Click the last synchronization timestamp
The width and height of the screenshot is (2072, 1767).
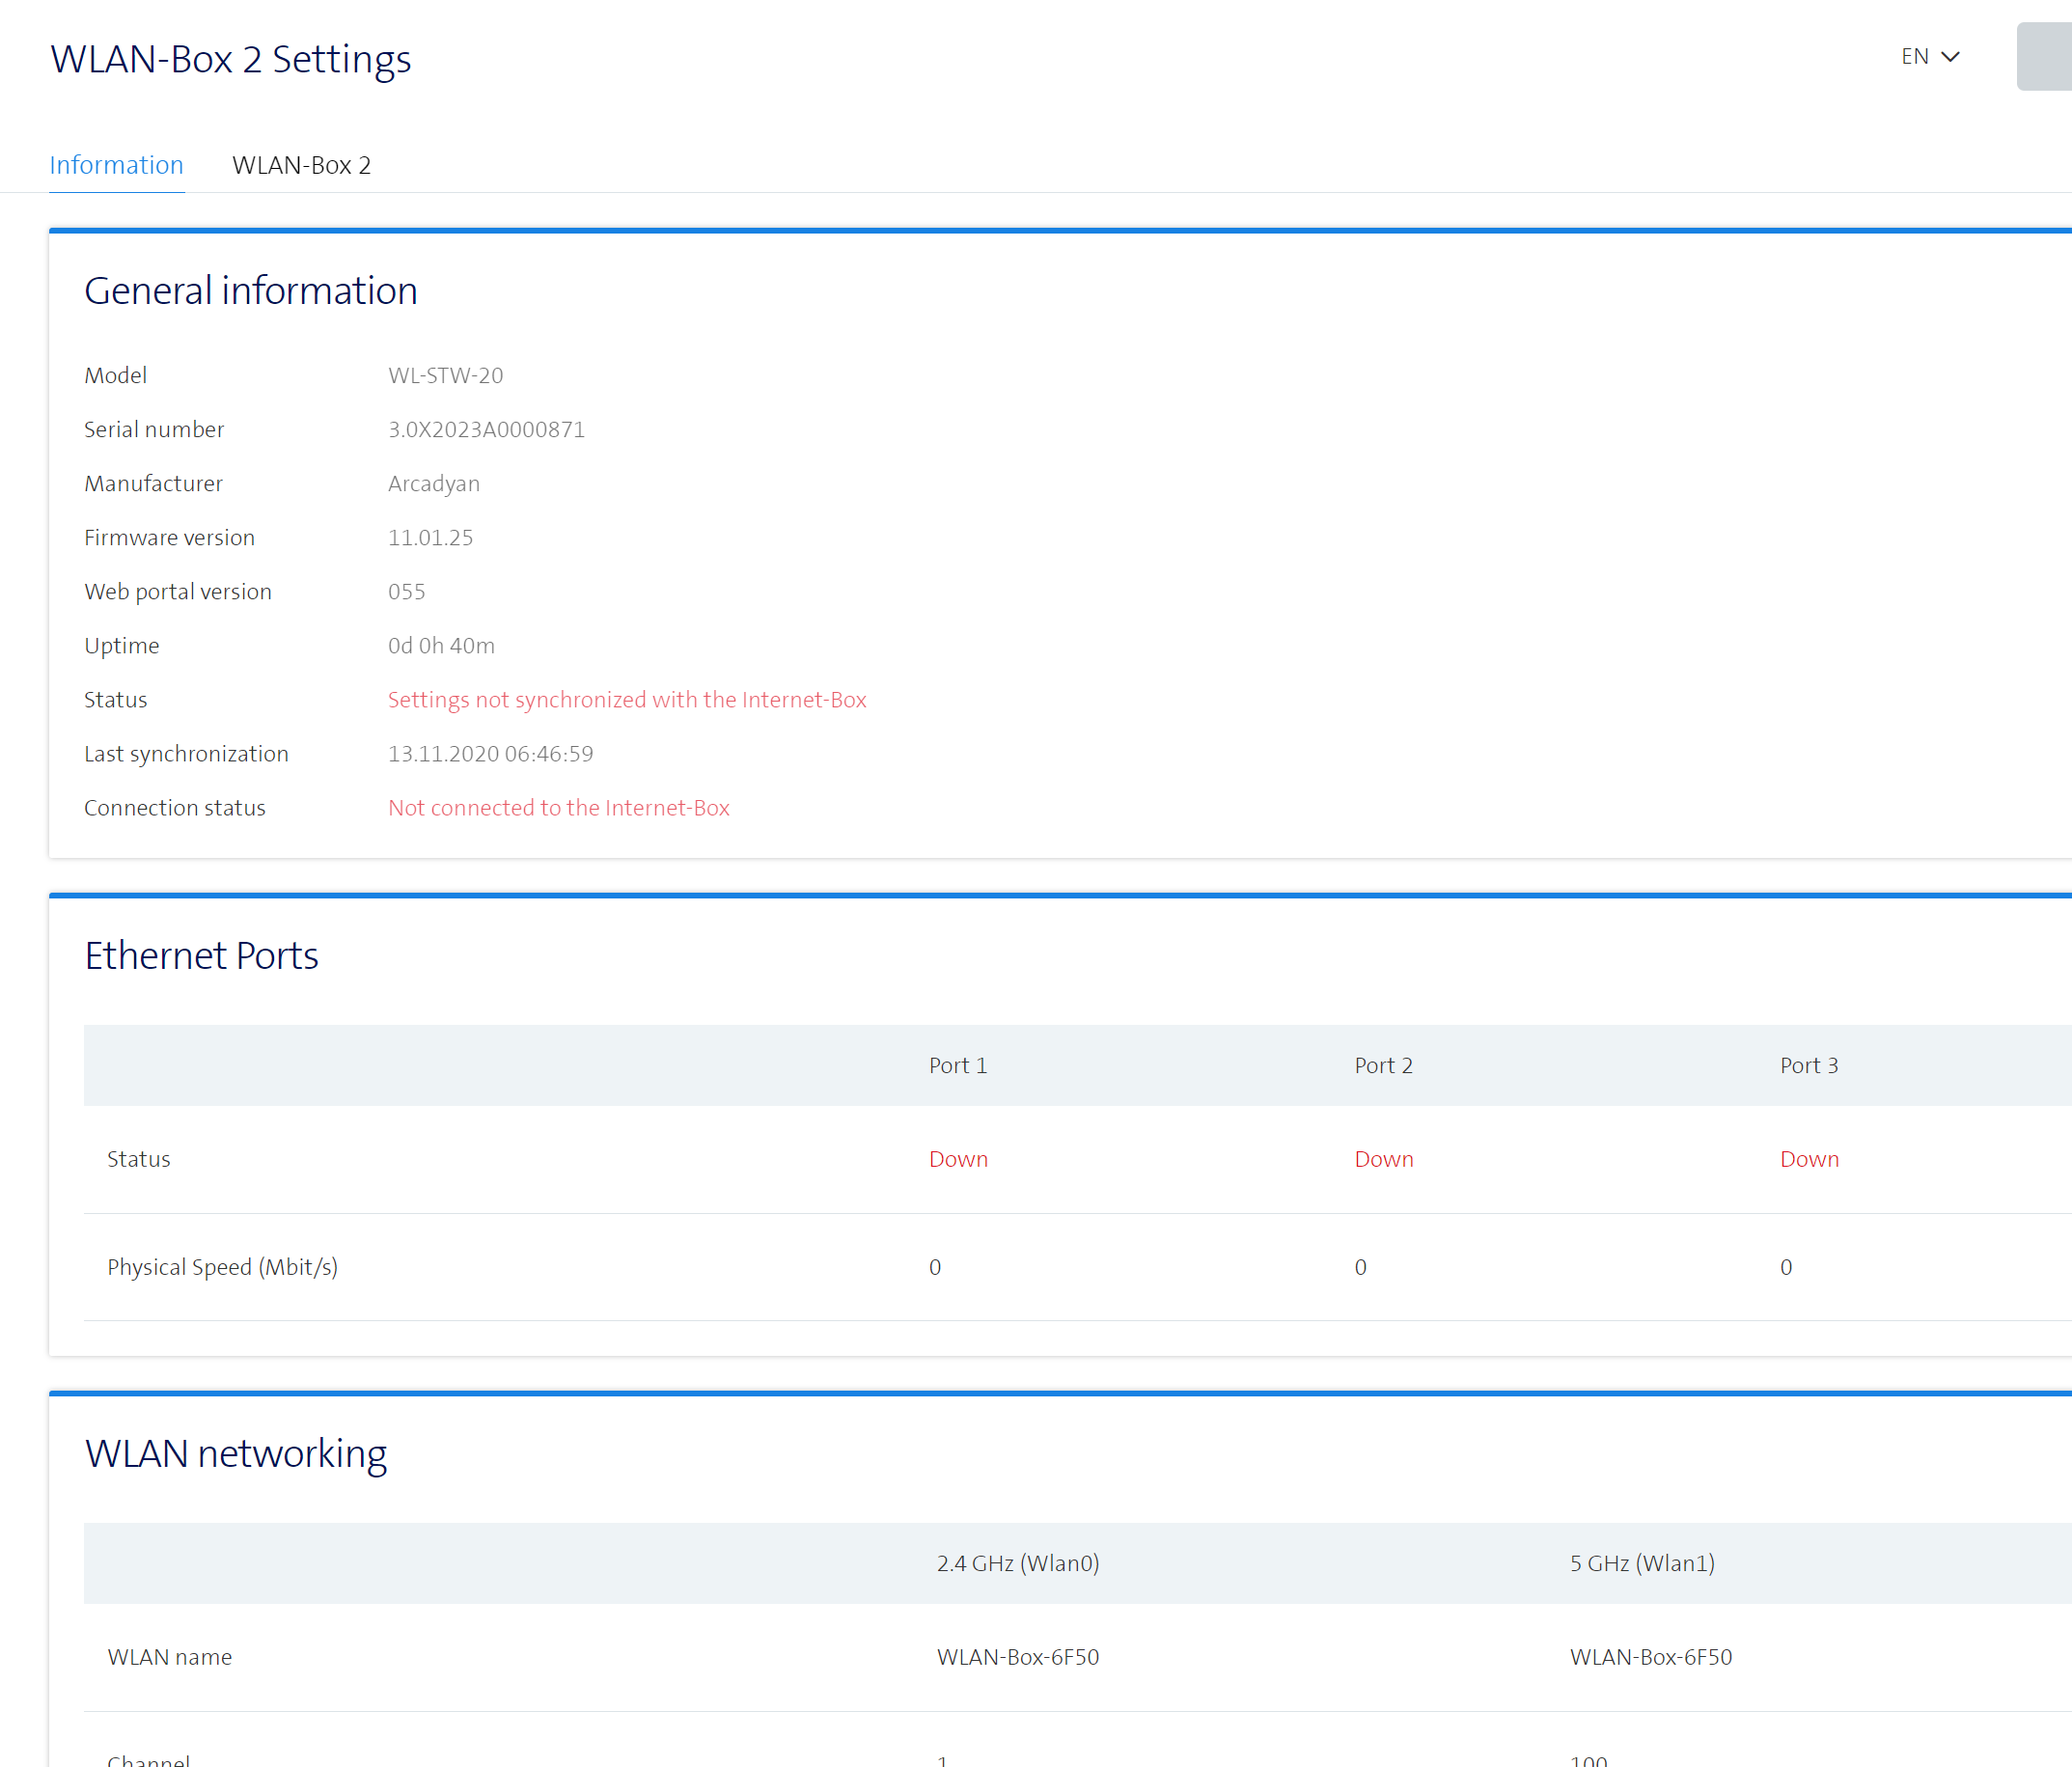pos(490,753)
